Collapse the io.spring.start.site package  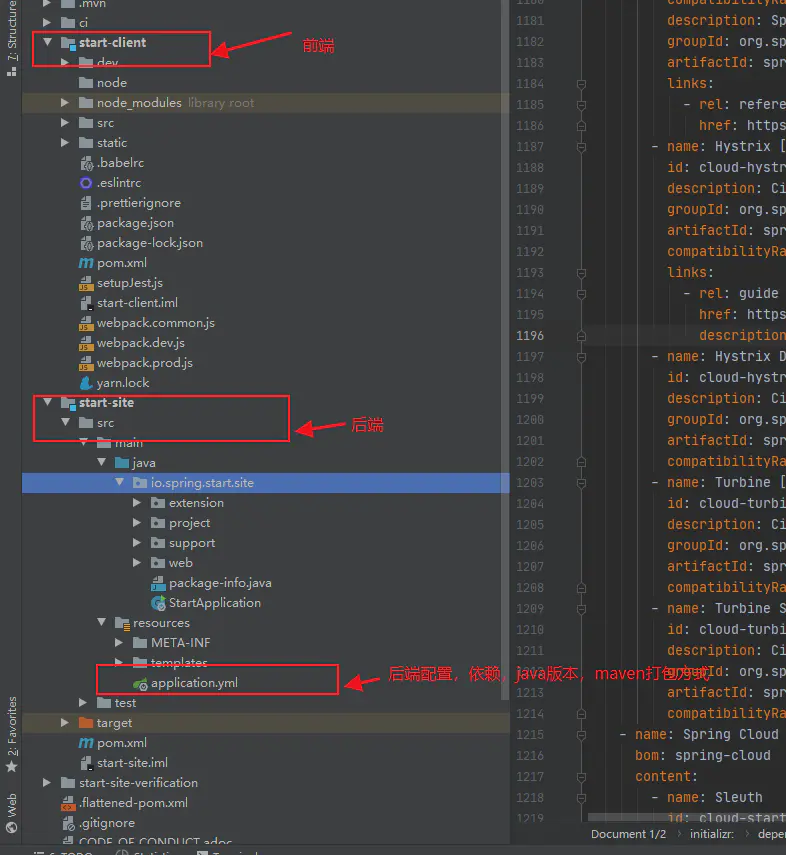click(119, 483)
